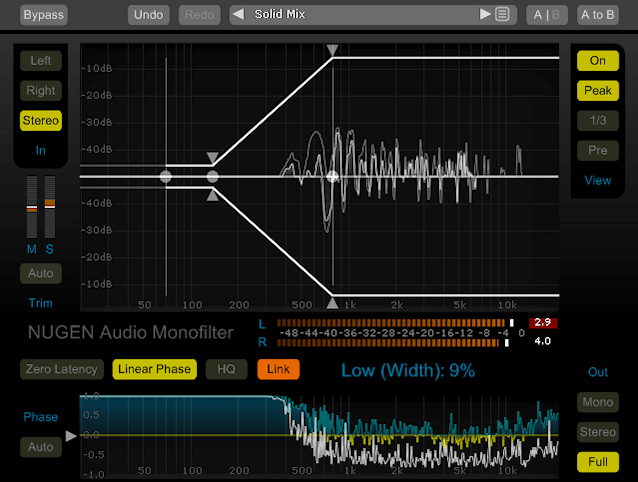Screen dimensions: 638x482
Task: Click the phase display left arrow marker
Action: (x=70, y=436)
